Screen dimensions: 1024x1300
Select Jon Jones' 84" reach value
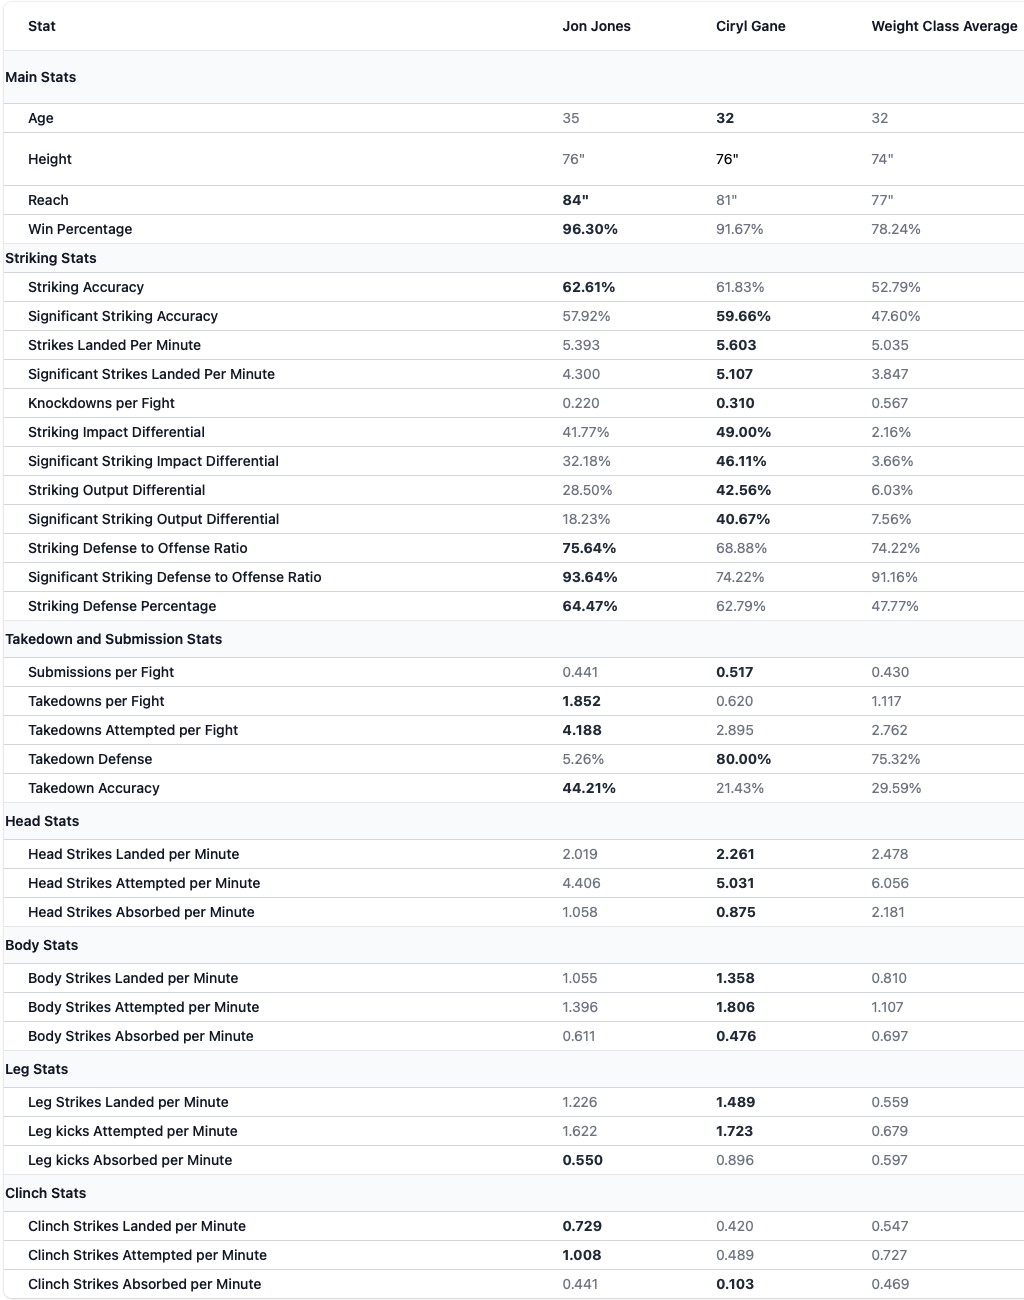pos(576,200)
